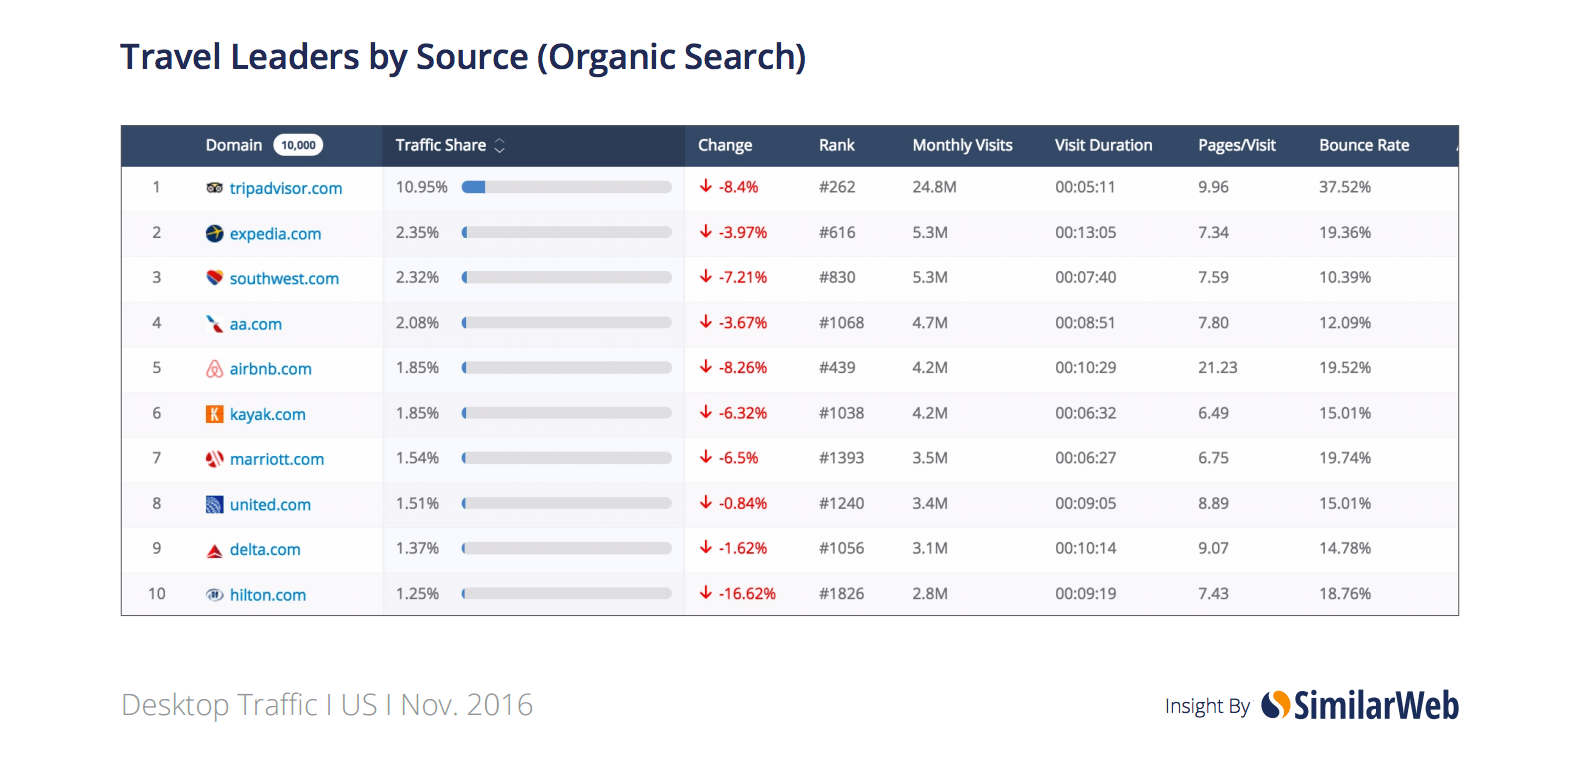Image resolution: width=1583 pixels, height=779 pixels.
Task: Click the hilton.com favicon
Action: tap(214, 595)
